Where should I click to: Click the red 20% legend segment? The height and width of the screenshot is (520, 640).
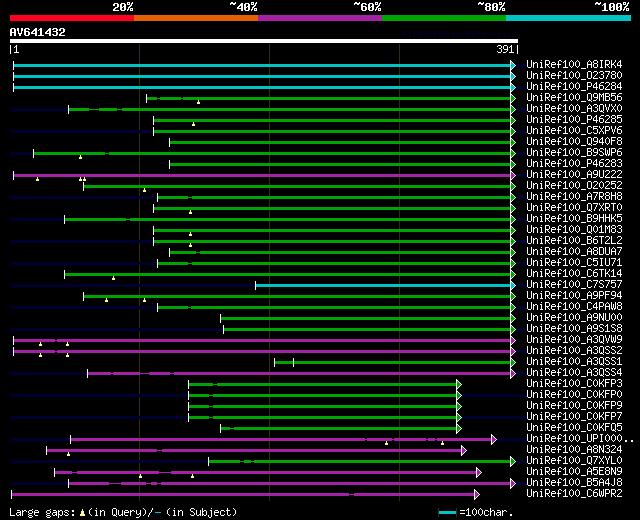pos(72,18)
